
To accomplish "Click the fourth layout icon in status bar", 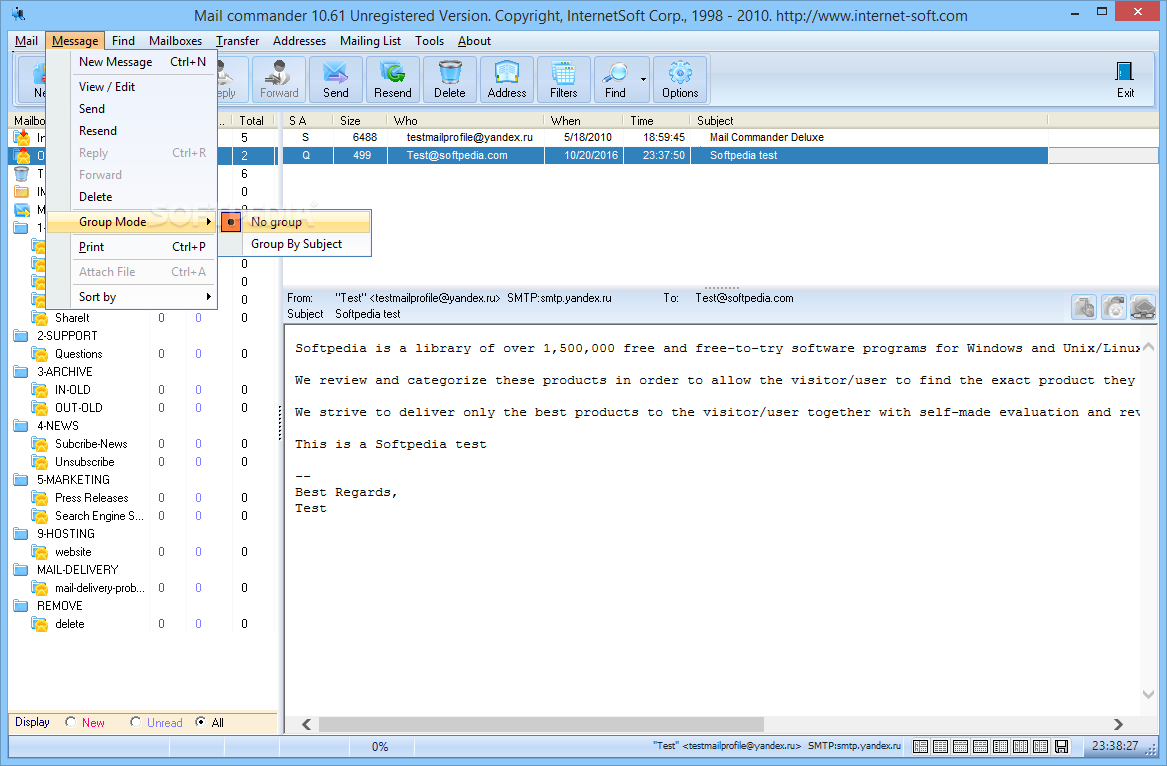I will tap(981, 746).
